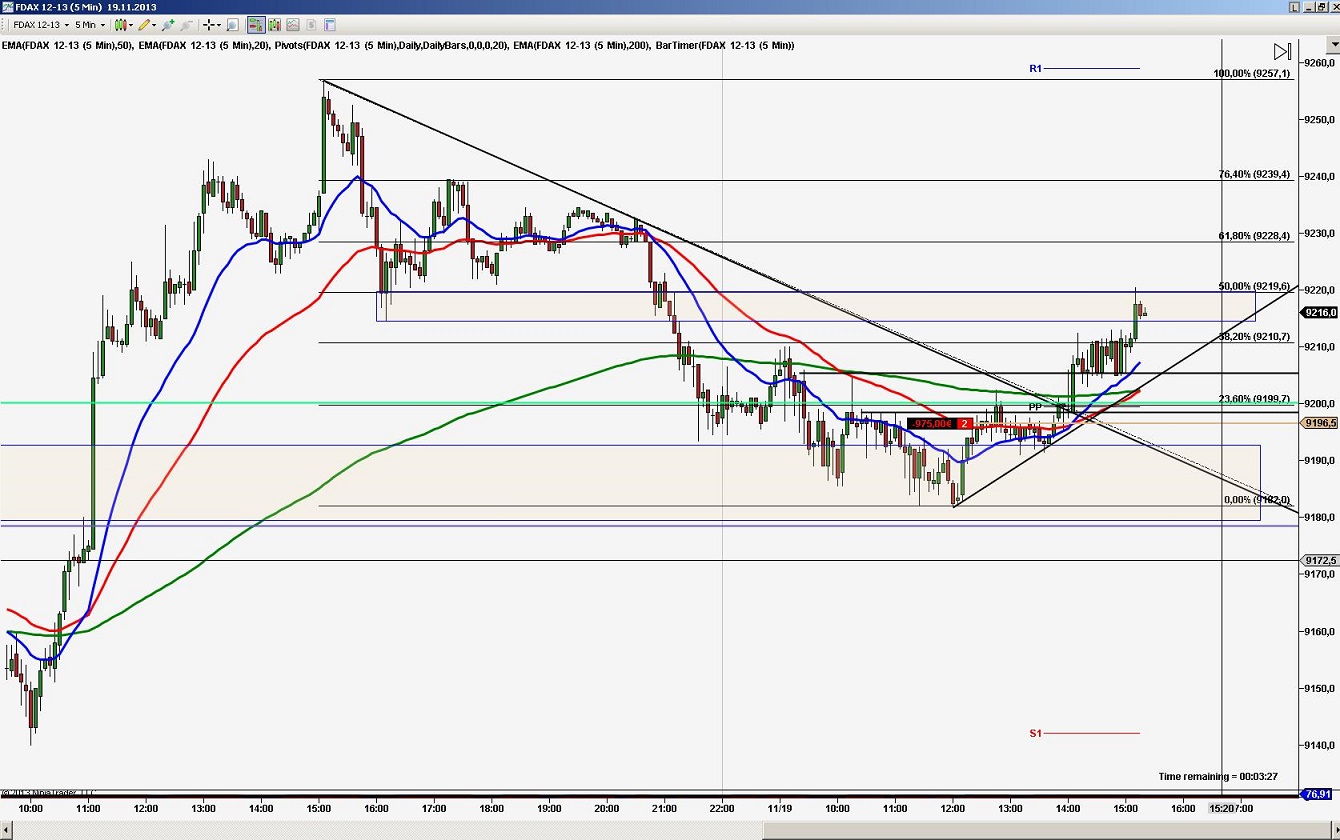Open the 5 Min interval dropdown
Screen dimensions: 1340x840
[88, 25]
